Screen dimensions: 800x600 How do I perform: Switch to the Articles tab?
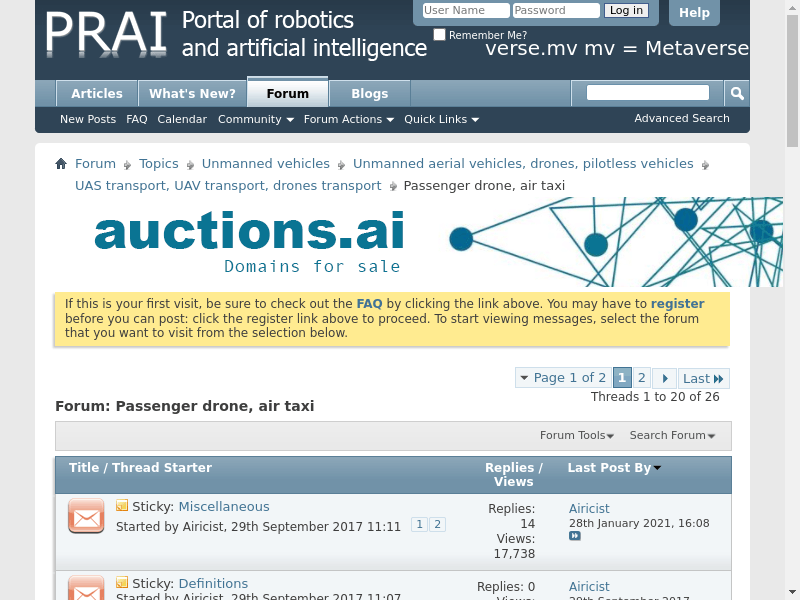click(97, 94)
